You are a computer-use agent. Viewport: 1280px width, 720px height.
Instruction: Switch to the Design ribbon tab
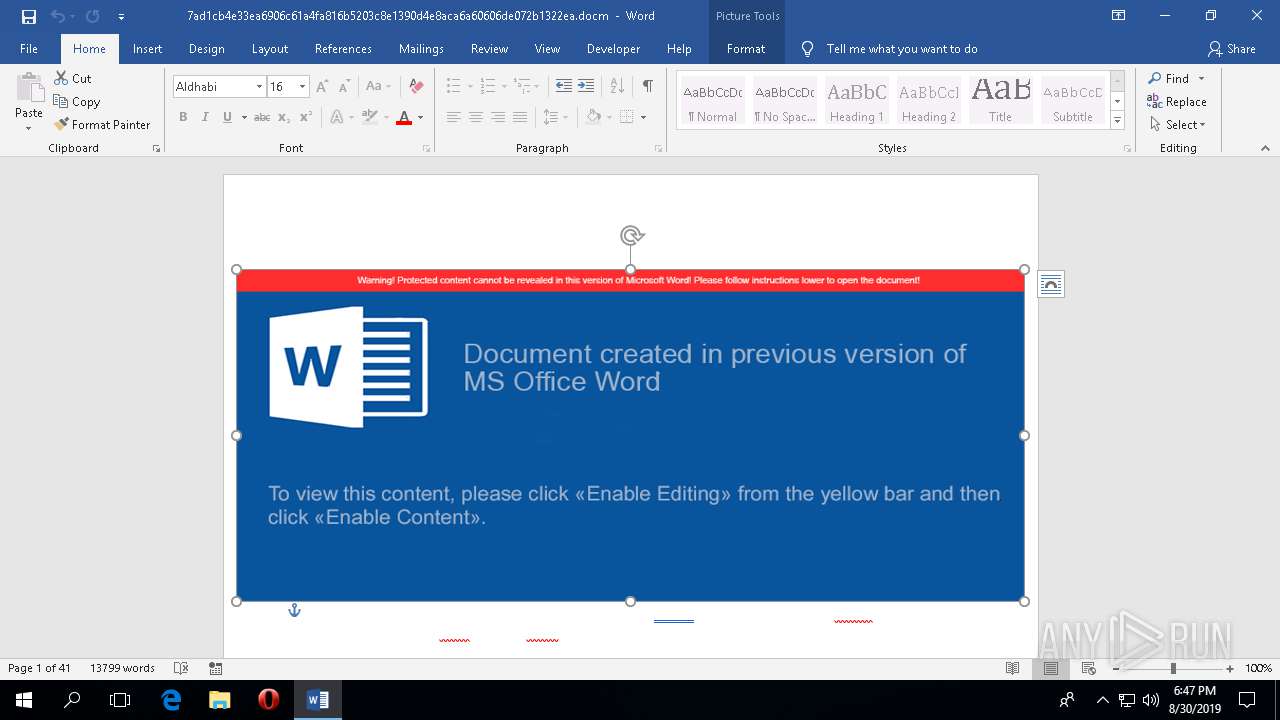click(206, 48)
